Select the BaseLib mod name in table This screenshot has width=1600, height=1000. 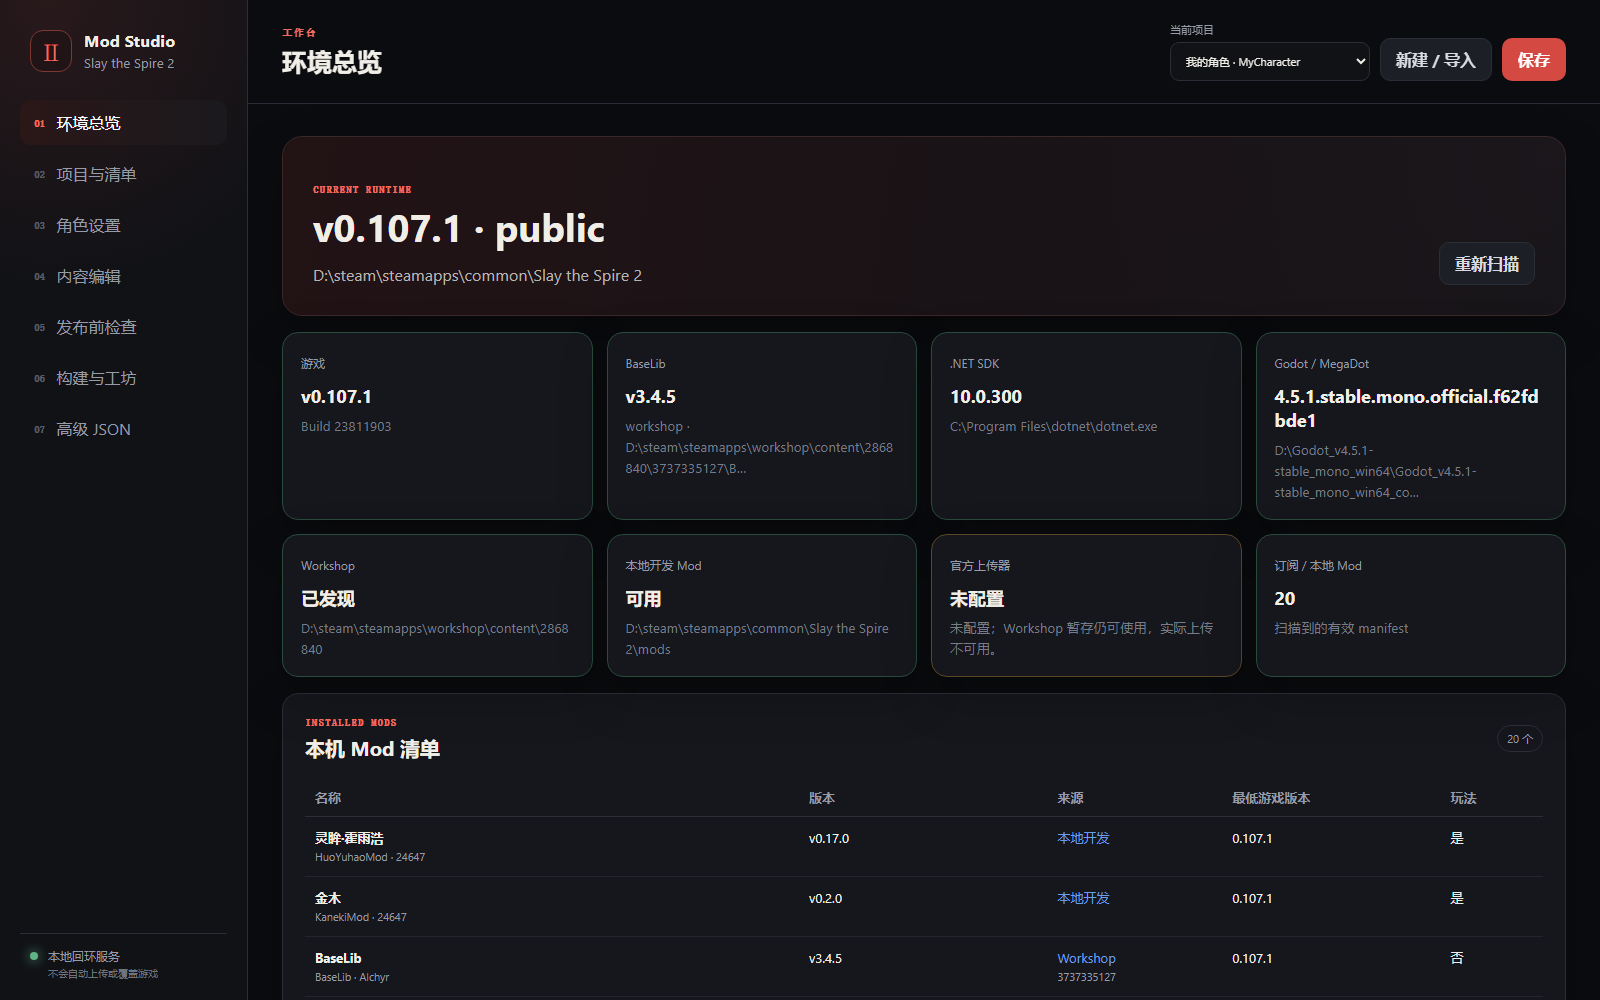[338, 958]
